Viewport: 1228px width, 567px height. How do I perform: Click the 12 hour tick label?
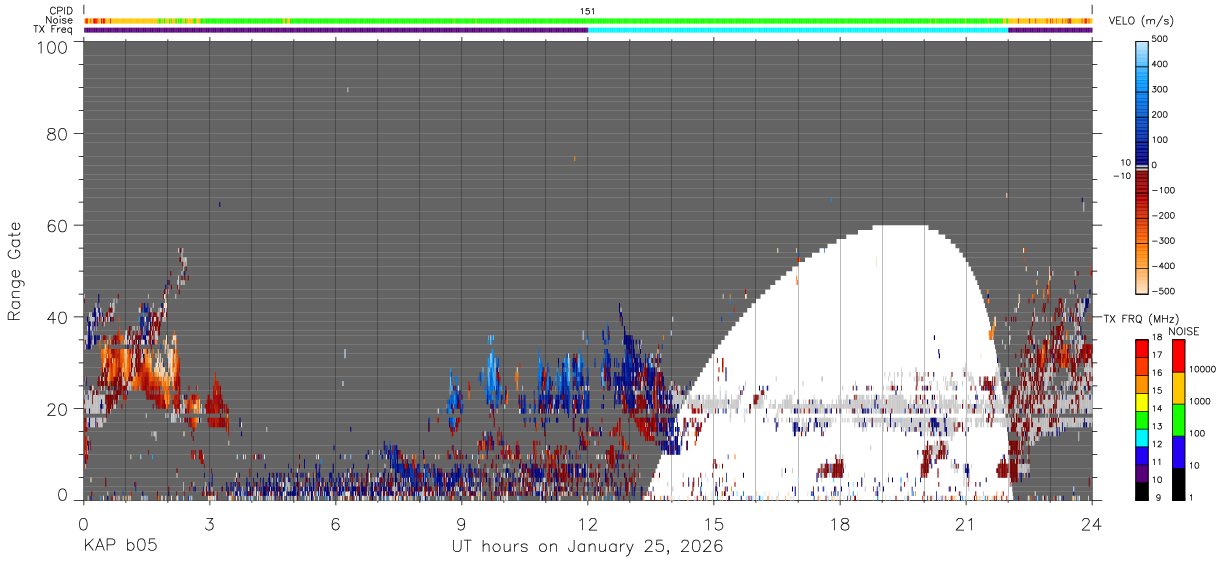(588, 523)
